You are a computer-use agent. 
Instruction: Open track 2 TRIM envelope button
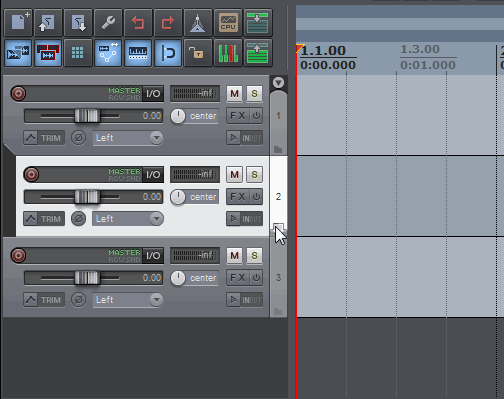tap(44, 219)
